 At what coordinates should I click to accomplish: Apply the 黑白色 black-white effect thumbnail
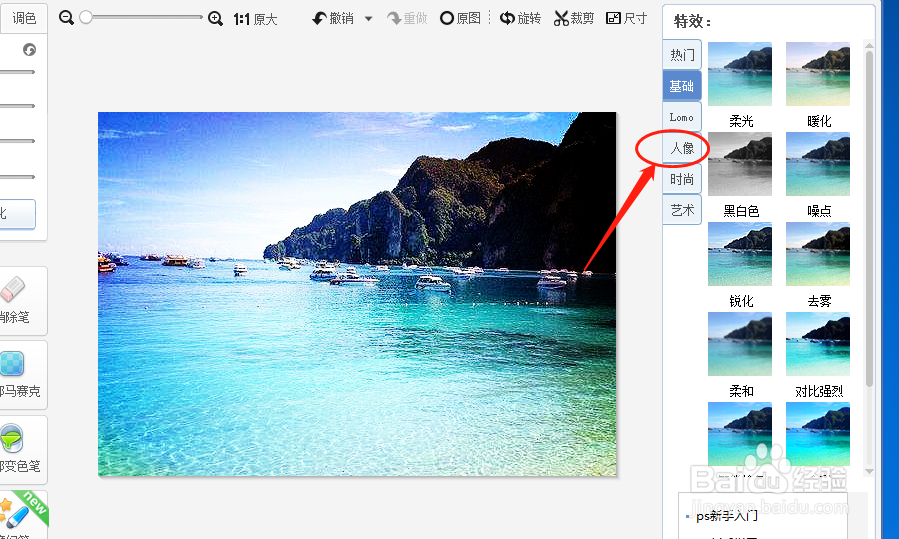click(740, 164)
